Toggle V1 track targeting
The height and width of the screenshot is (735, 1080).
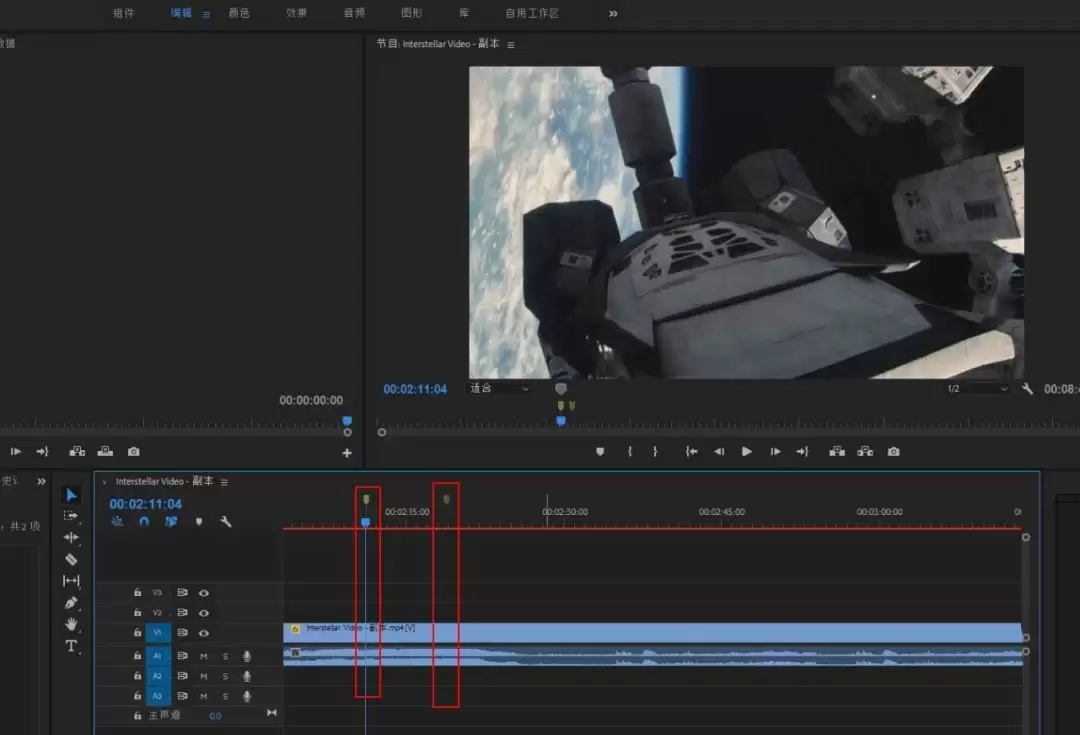(x=158, y=632)
